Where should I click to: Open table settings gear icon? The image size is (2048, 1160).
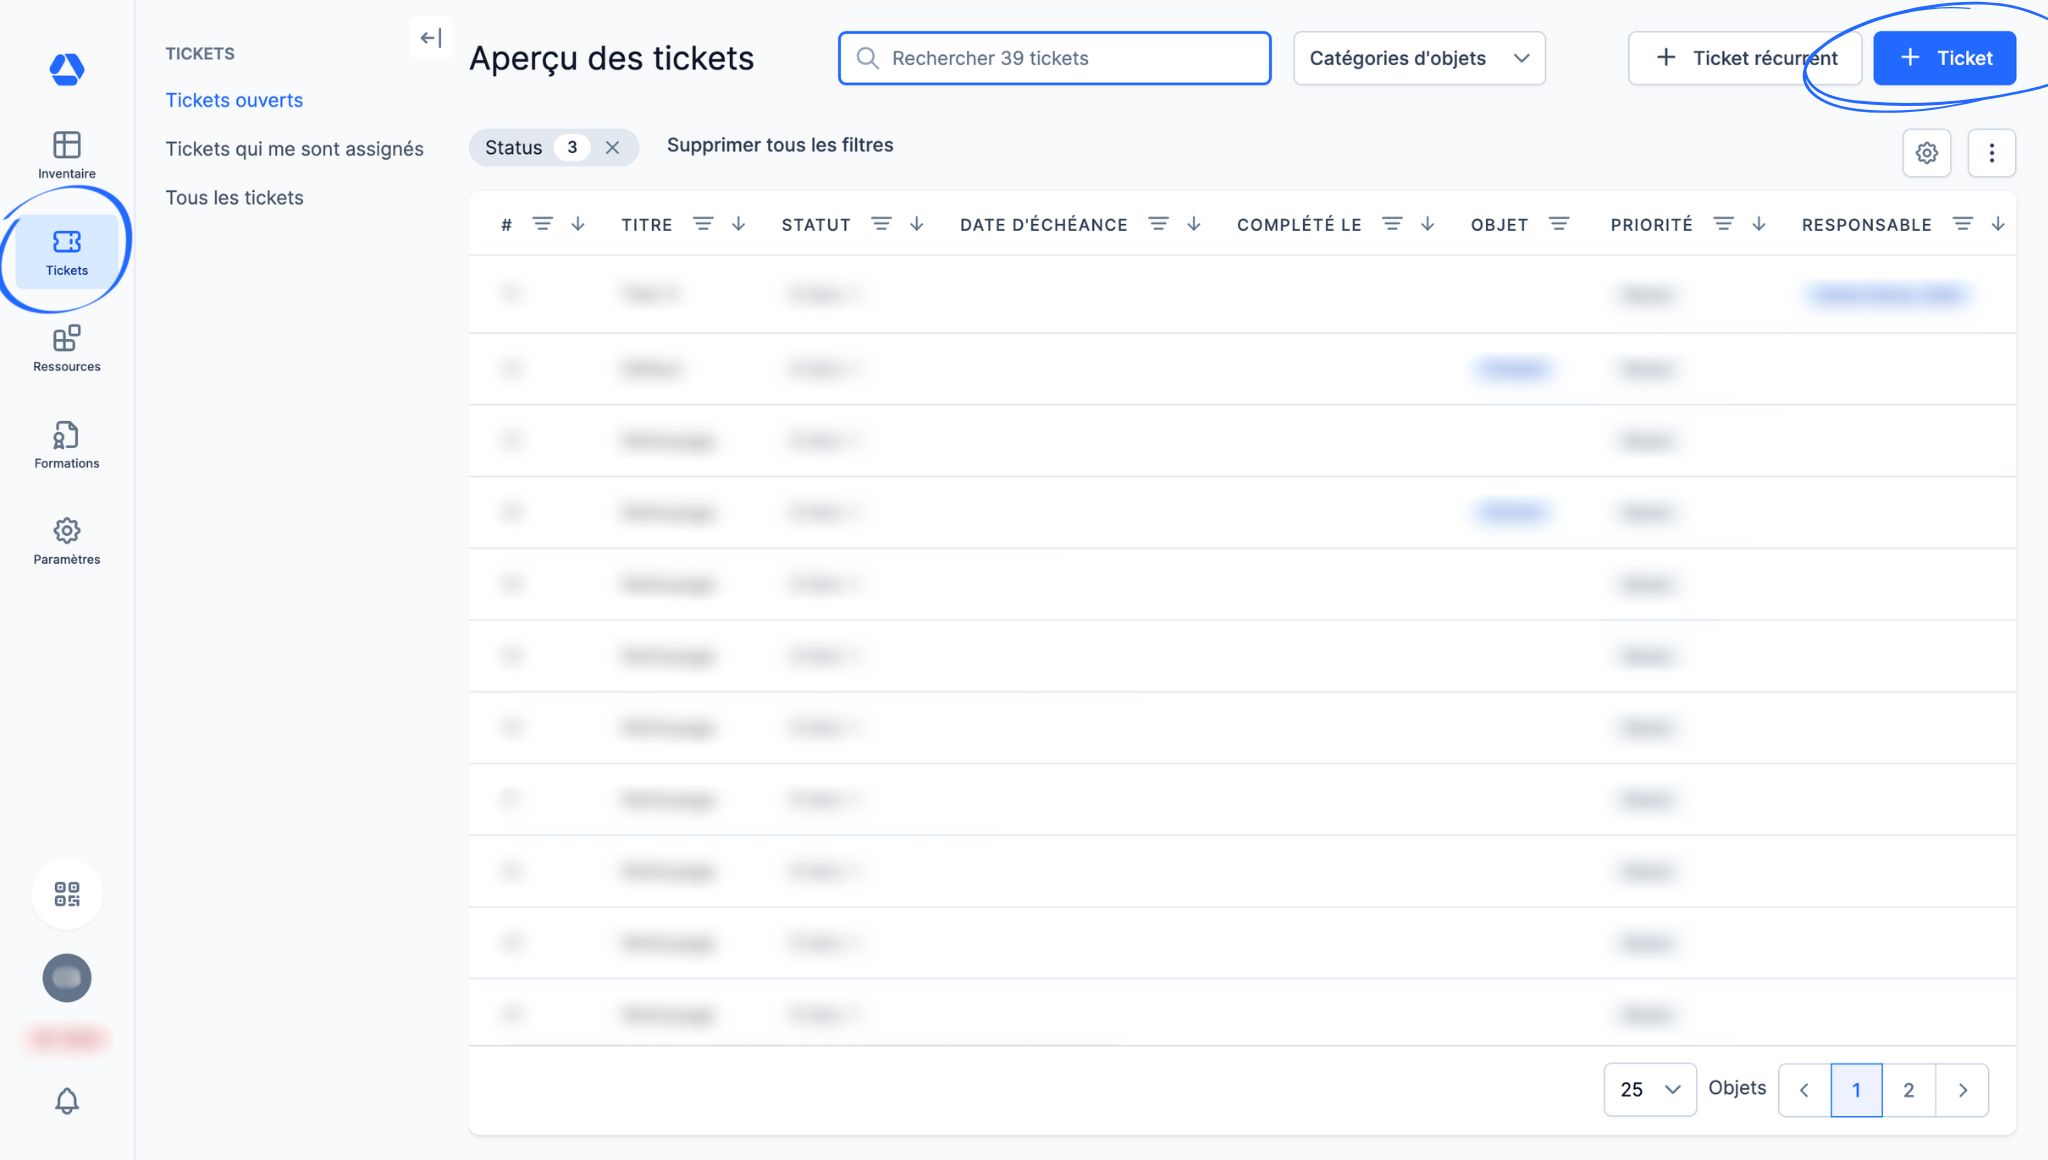click(1926, 153)
